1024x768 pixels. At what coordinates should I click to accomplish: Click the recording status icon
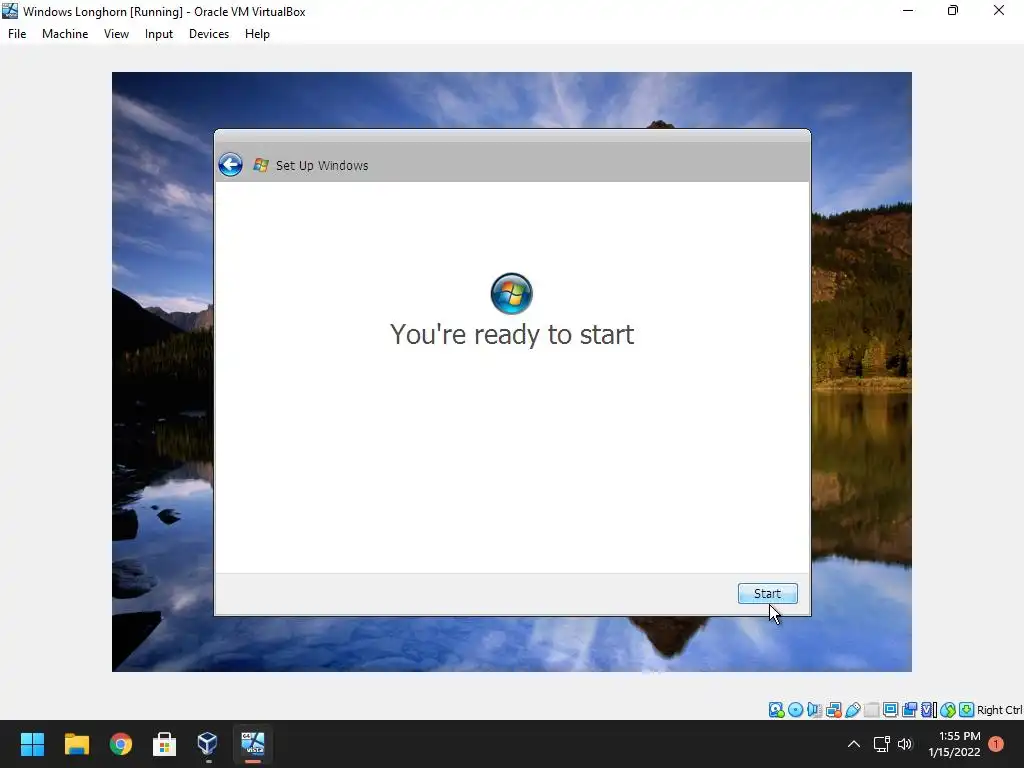[x=909, y=710]
